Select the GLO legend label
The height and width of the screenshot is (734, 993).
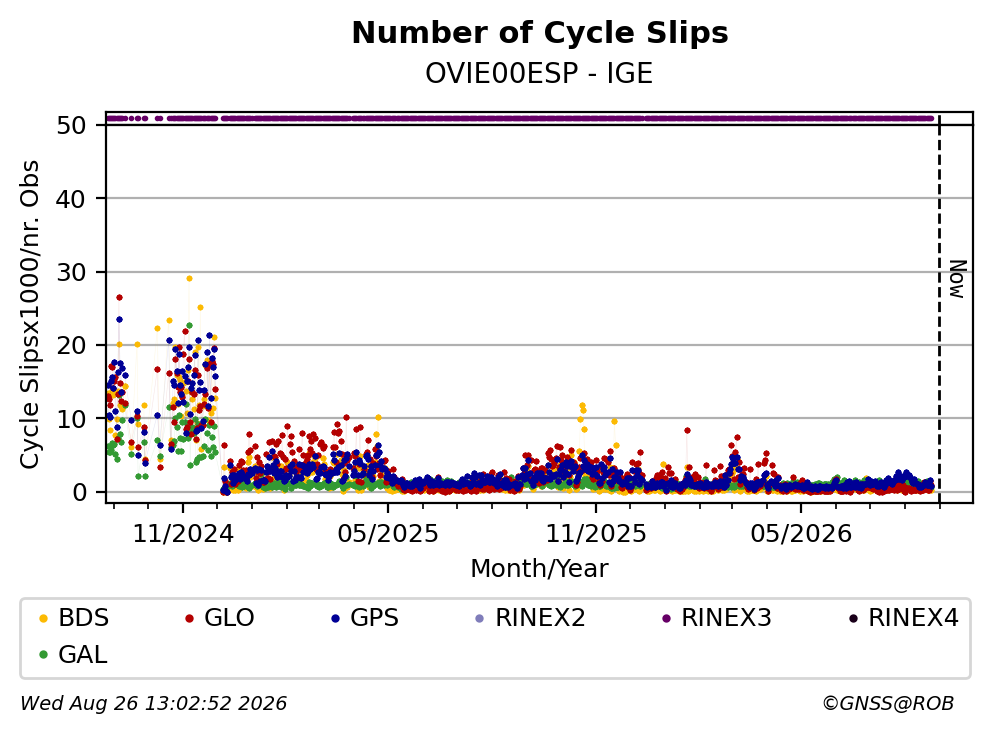(x=229, y=618)
